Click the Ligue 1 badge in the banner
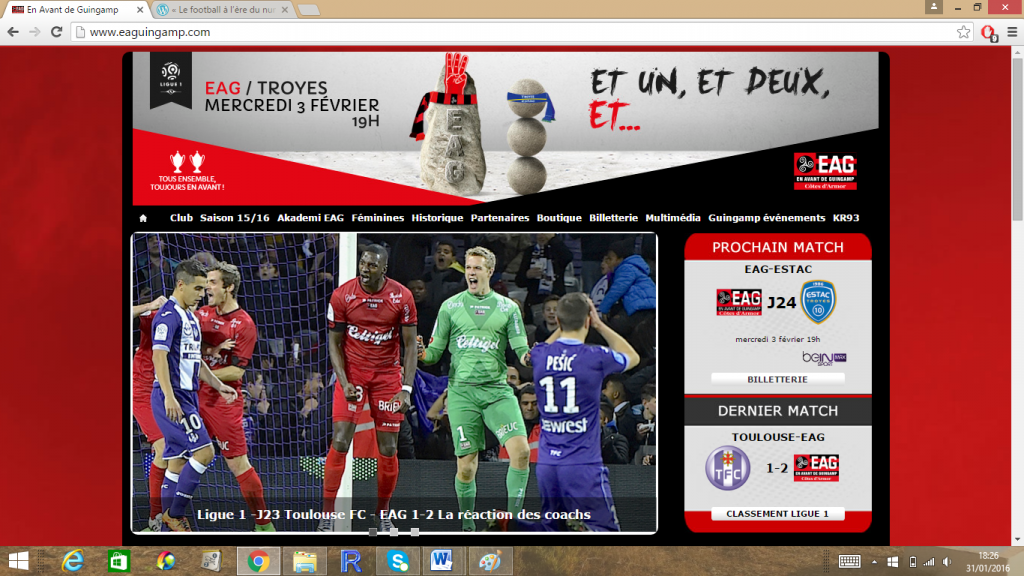 coord(171,80)
